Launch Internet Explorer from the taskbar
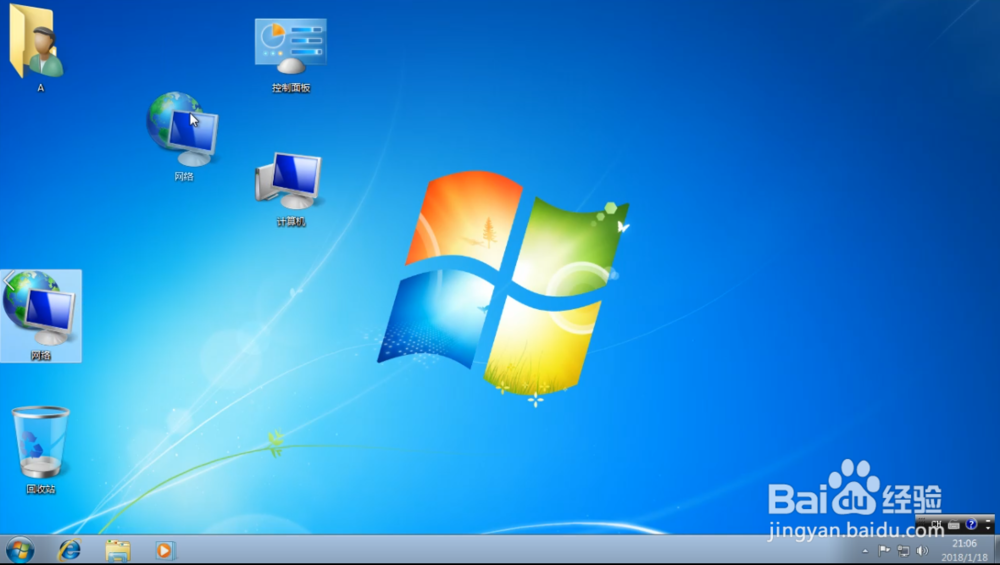Image resolution: width=1000 pixels, height=565 pixels. coord(70,550)
